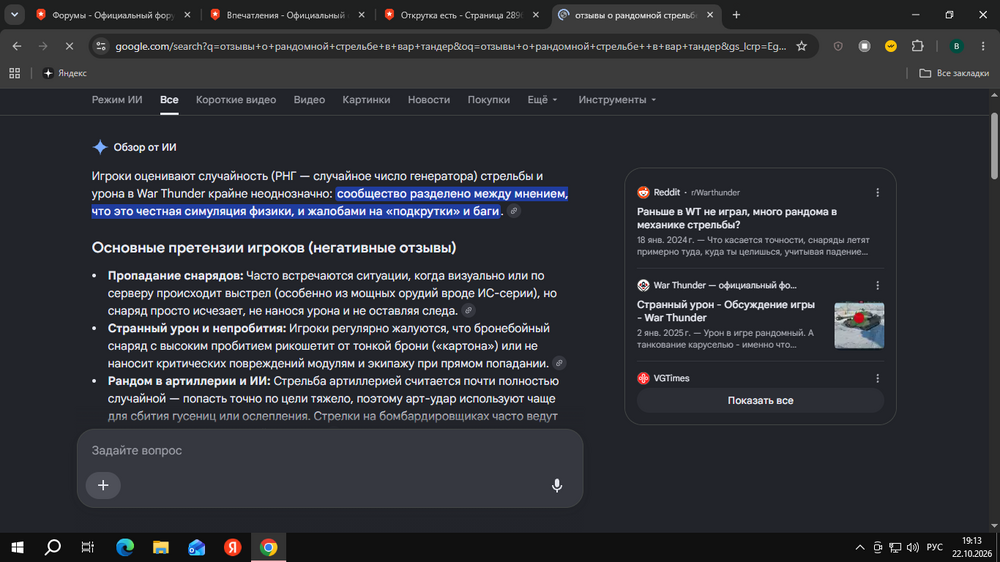Close the 'отзывы о рандомной стрельбе' tab
This screenshot has width=1000, height=562.
point(710,15)
